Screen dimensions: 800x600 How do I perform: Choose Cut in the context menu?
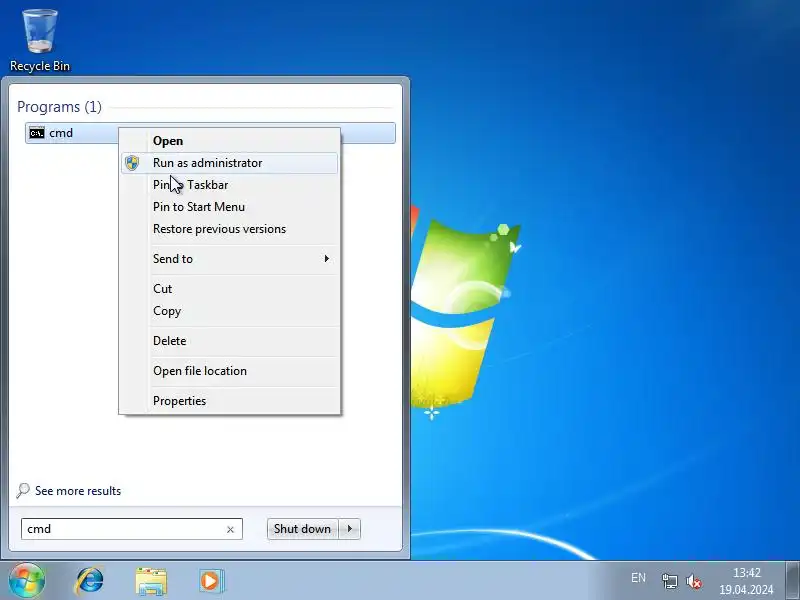click(230, 289)
